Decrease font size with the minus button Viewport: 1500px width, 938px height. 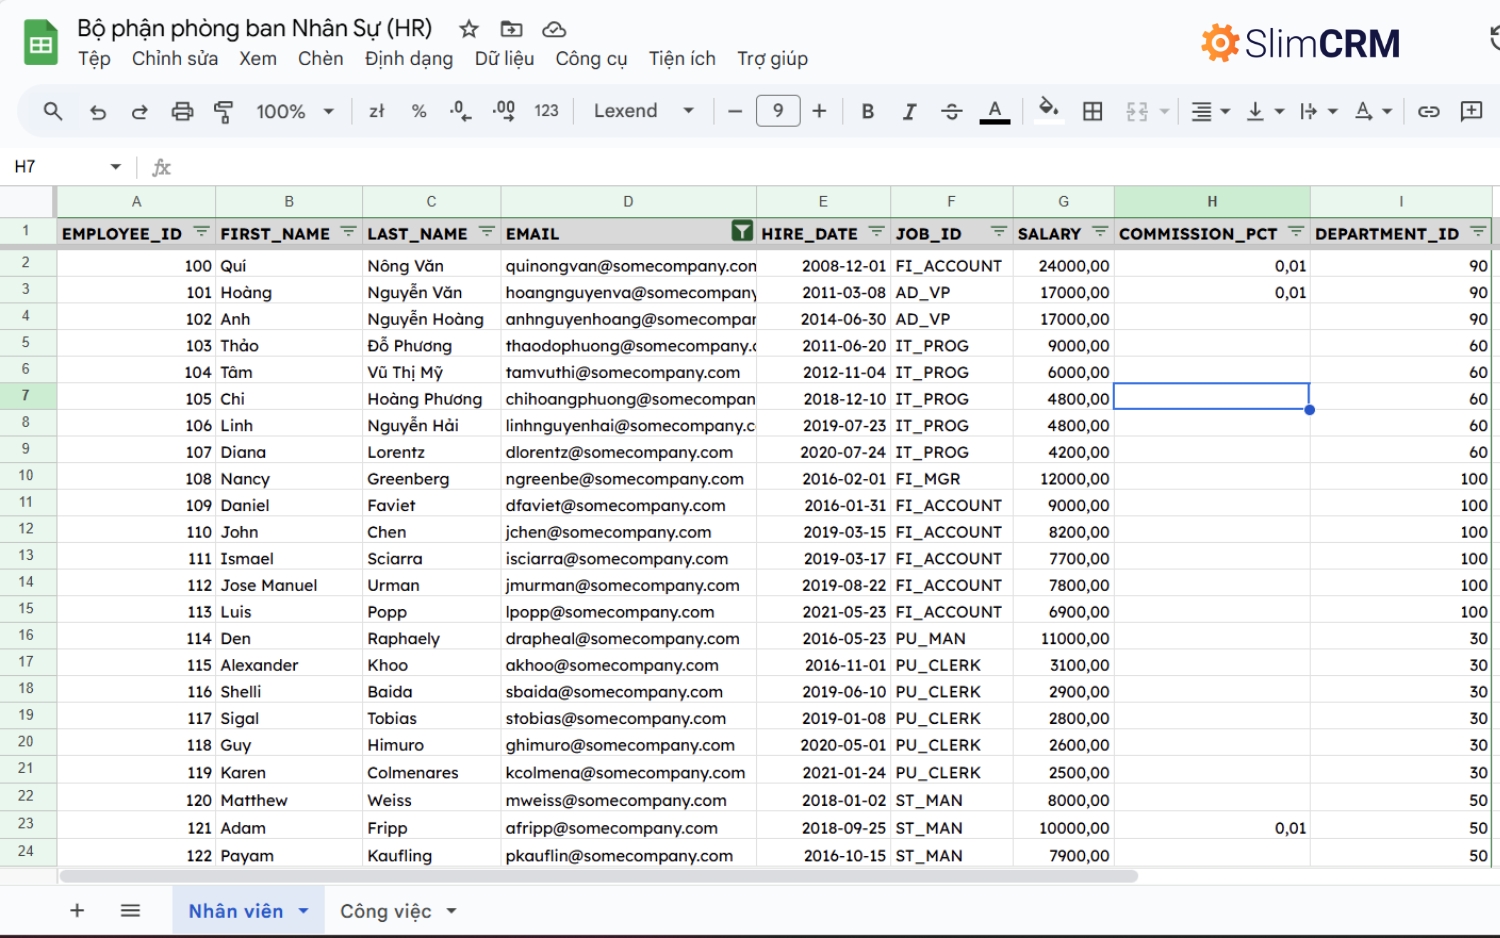(x=735, y=111)
